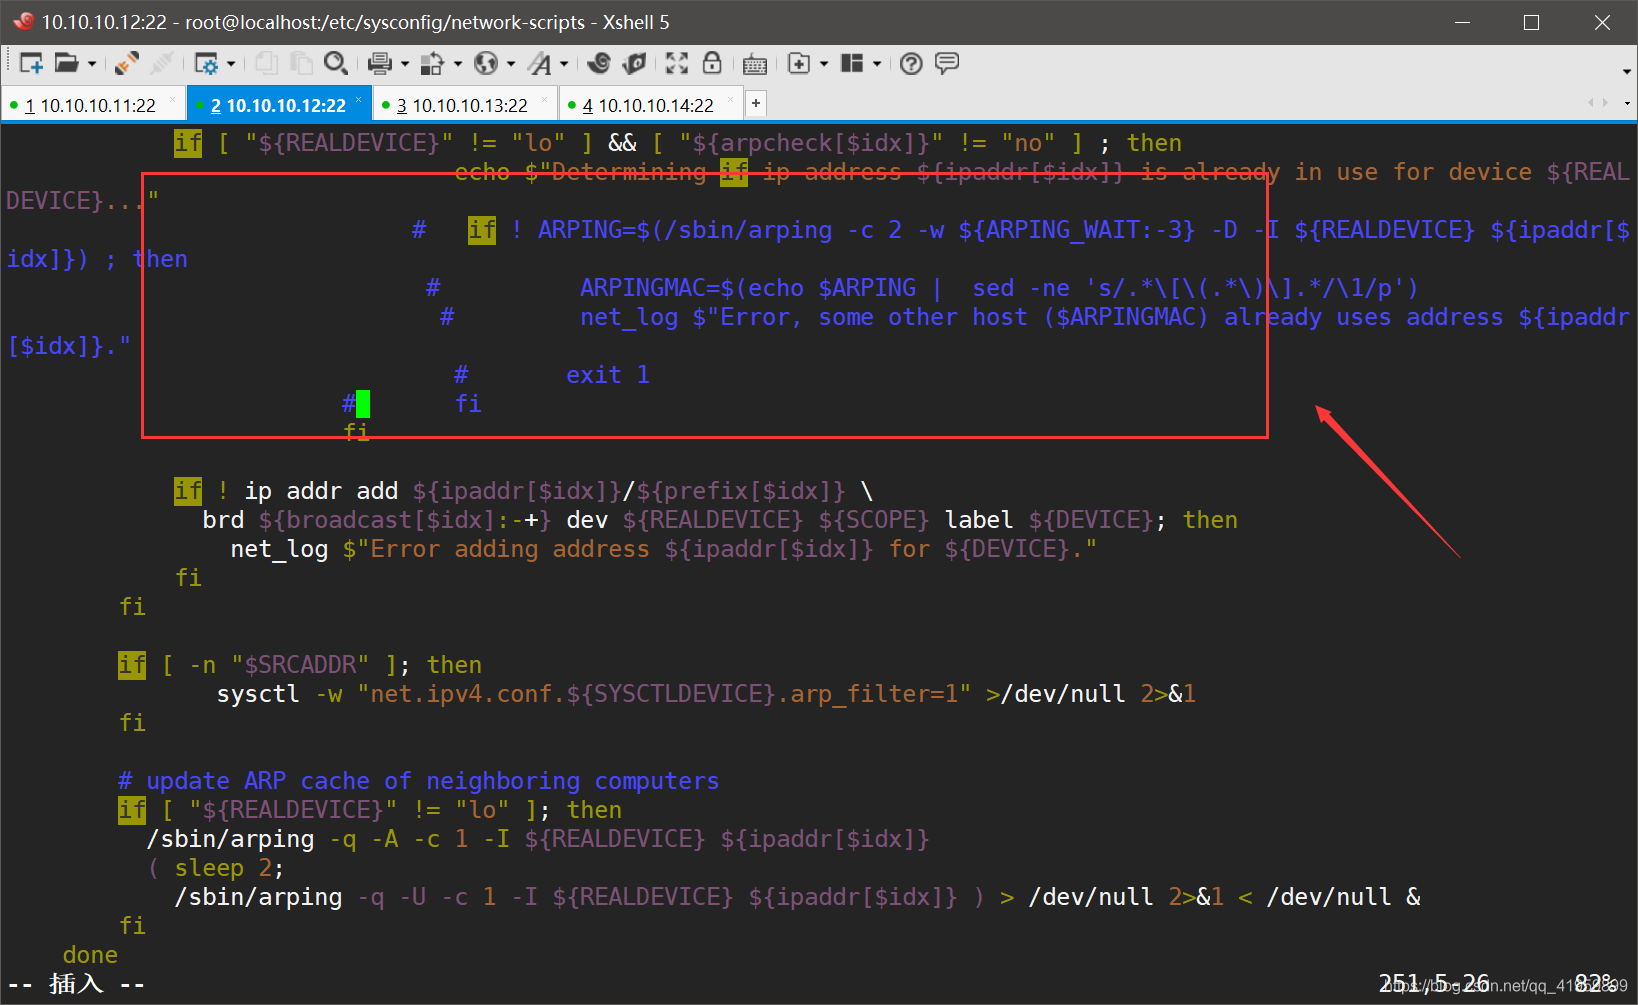Add a new tab with plus button
The width and height of the screenshot is (1638, 1005).
756,103
